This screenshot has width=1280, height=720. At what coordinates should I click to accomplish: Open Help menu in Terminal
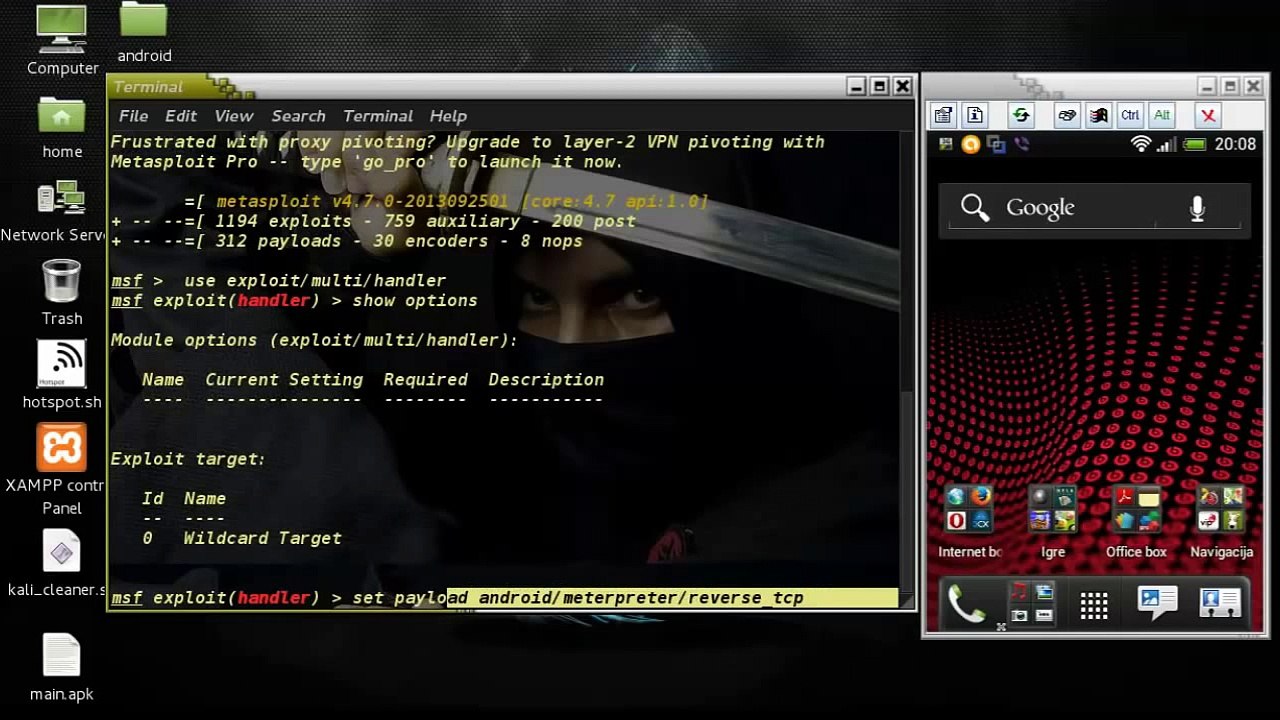pos(448,116)
